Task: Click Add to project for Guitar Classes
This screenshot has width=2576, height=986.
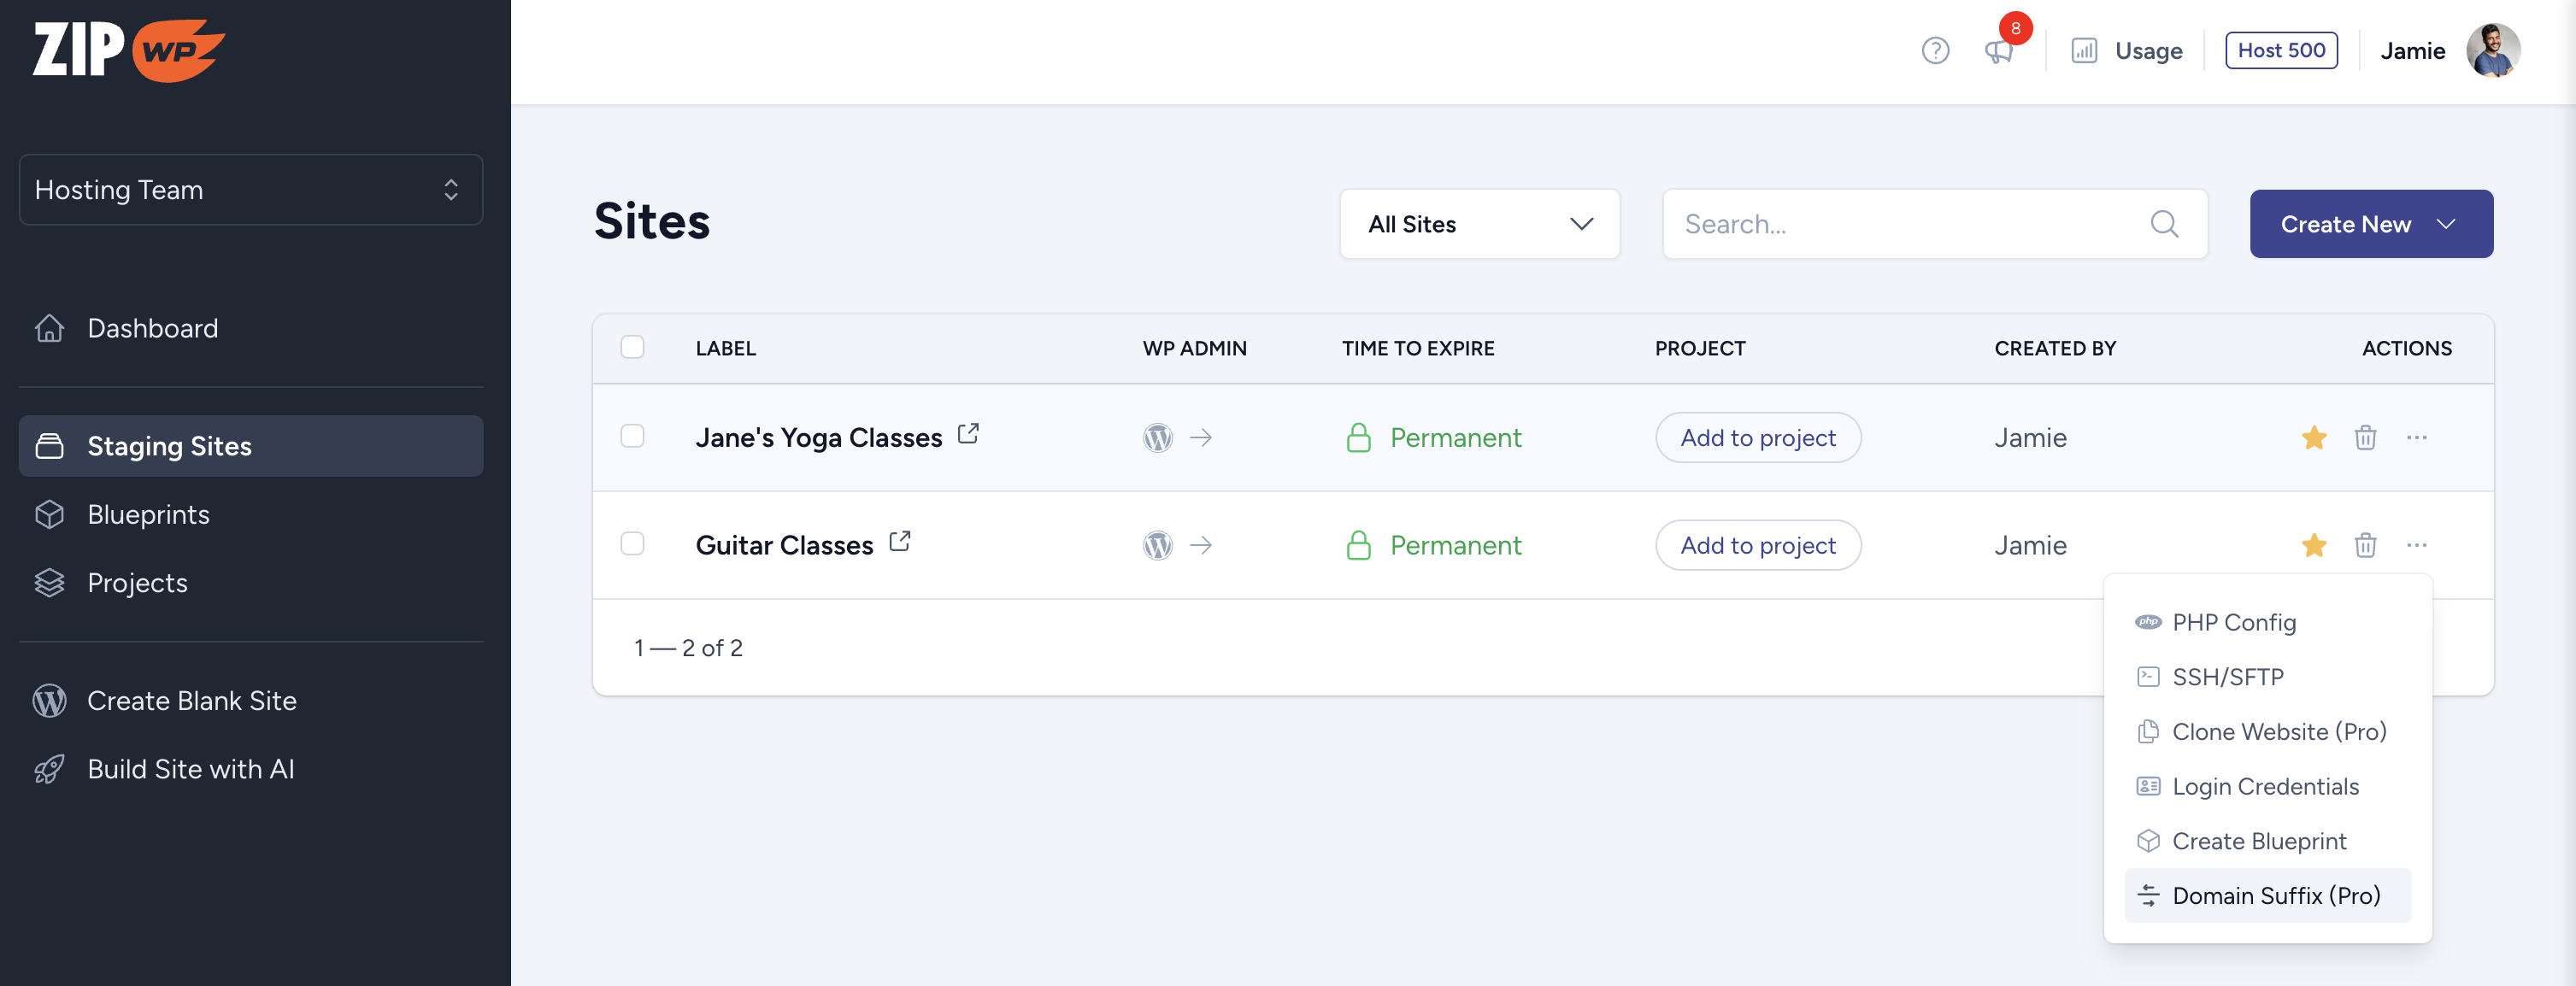Action: [x=1757, y=545]
